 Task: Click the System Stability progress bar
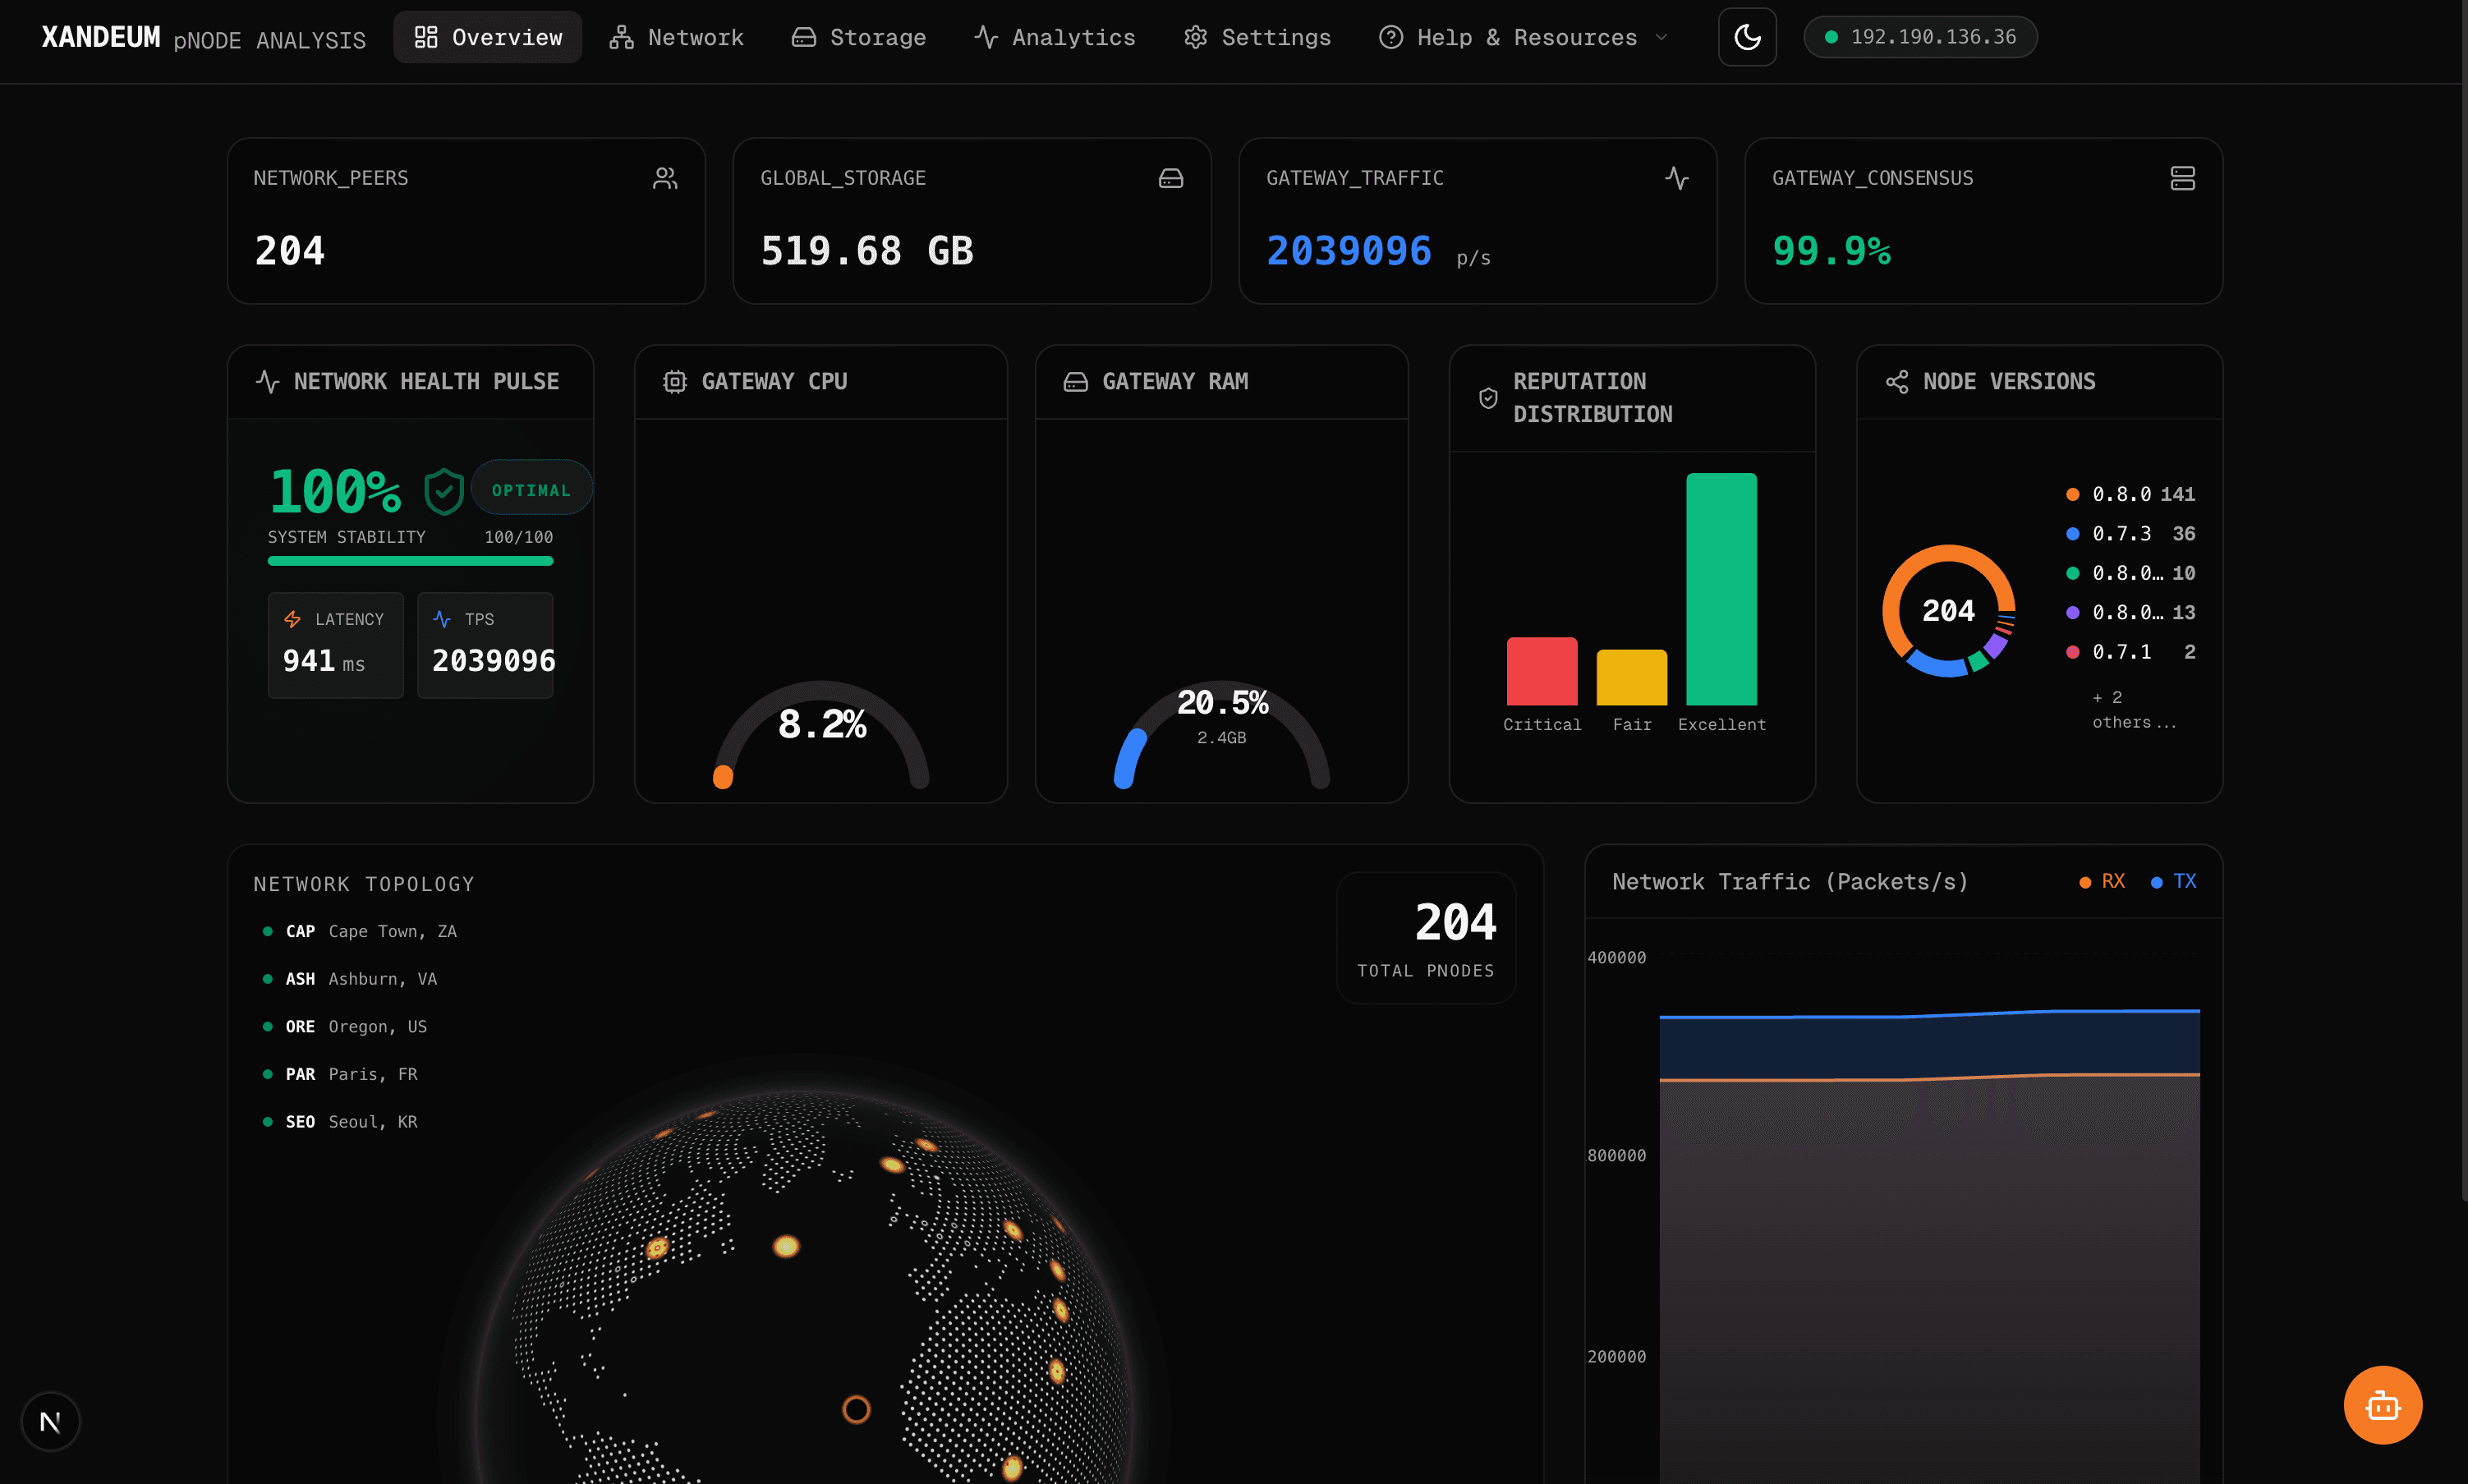tap(409, 562)
